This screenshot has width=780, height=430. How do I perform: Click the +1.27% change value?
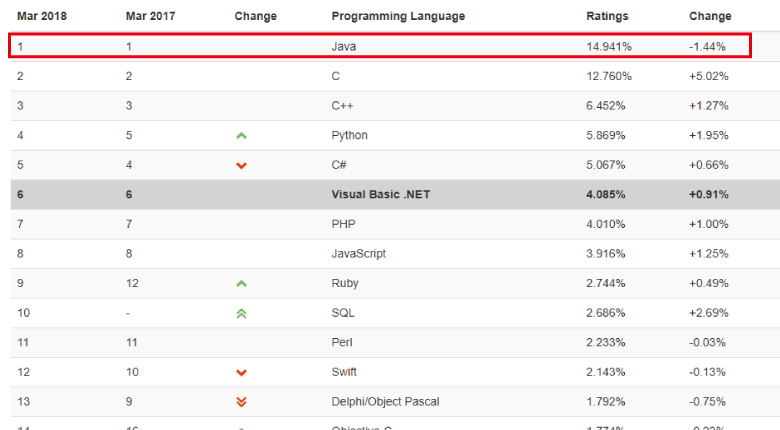tap(708, 106)
